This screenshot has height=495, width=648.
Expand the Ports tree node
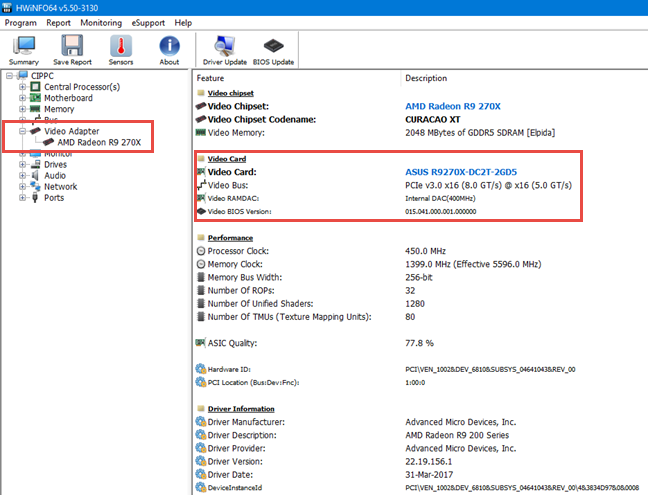(x=22, y=198)
